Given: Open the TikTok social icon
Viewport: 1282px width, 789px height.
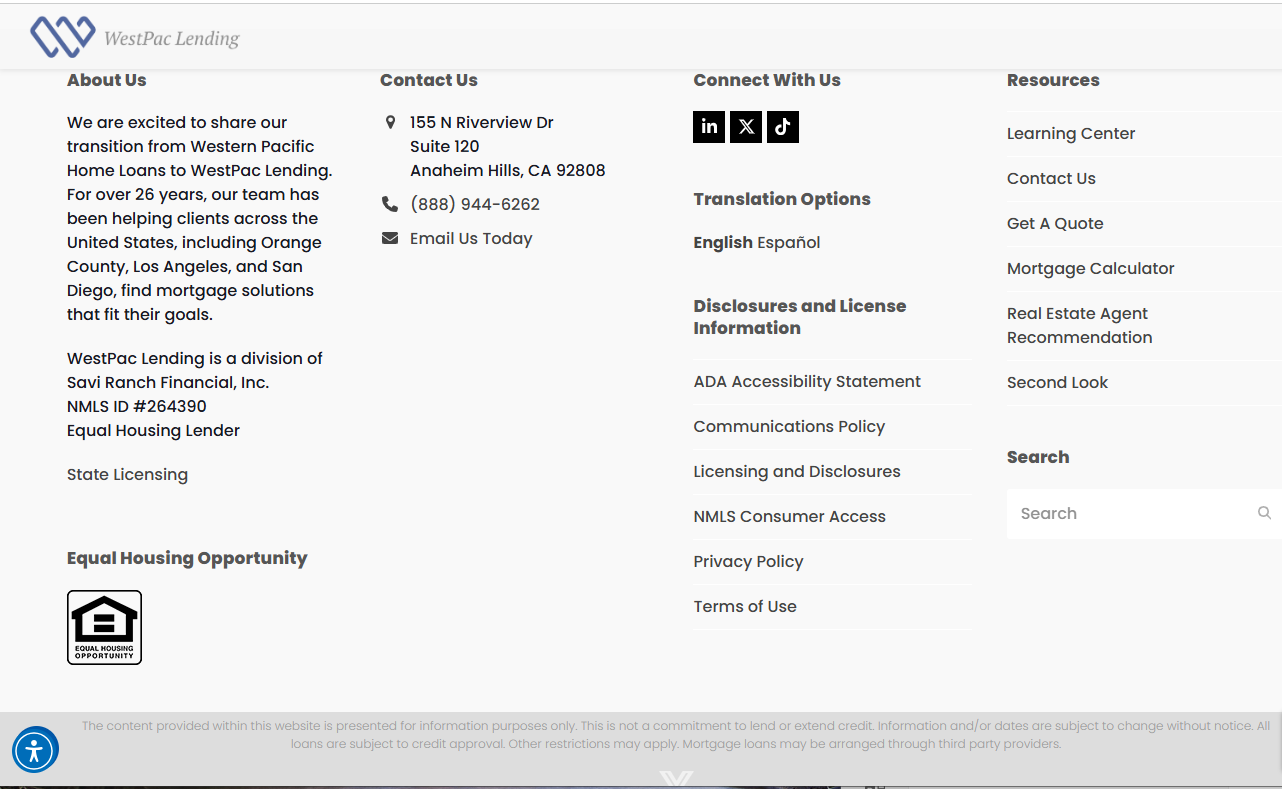Looking at the screenshot, I should 783,127.
